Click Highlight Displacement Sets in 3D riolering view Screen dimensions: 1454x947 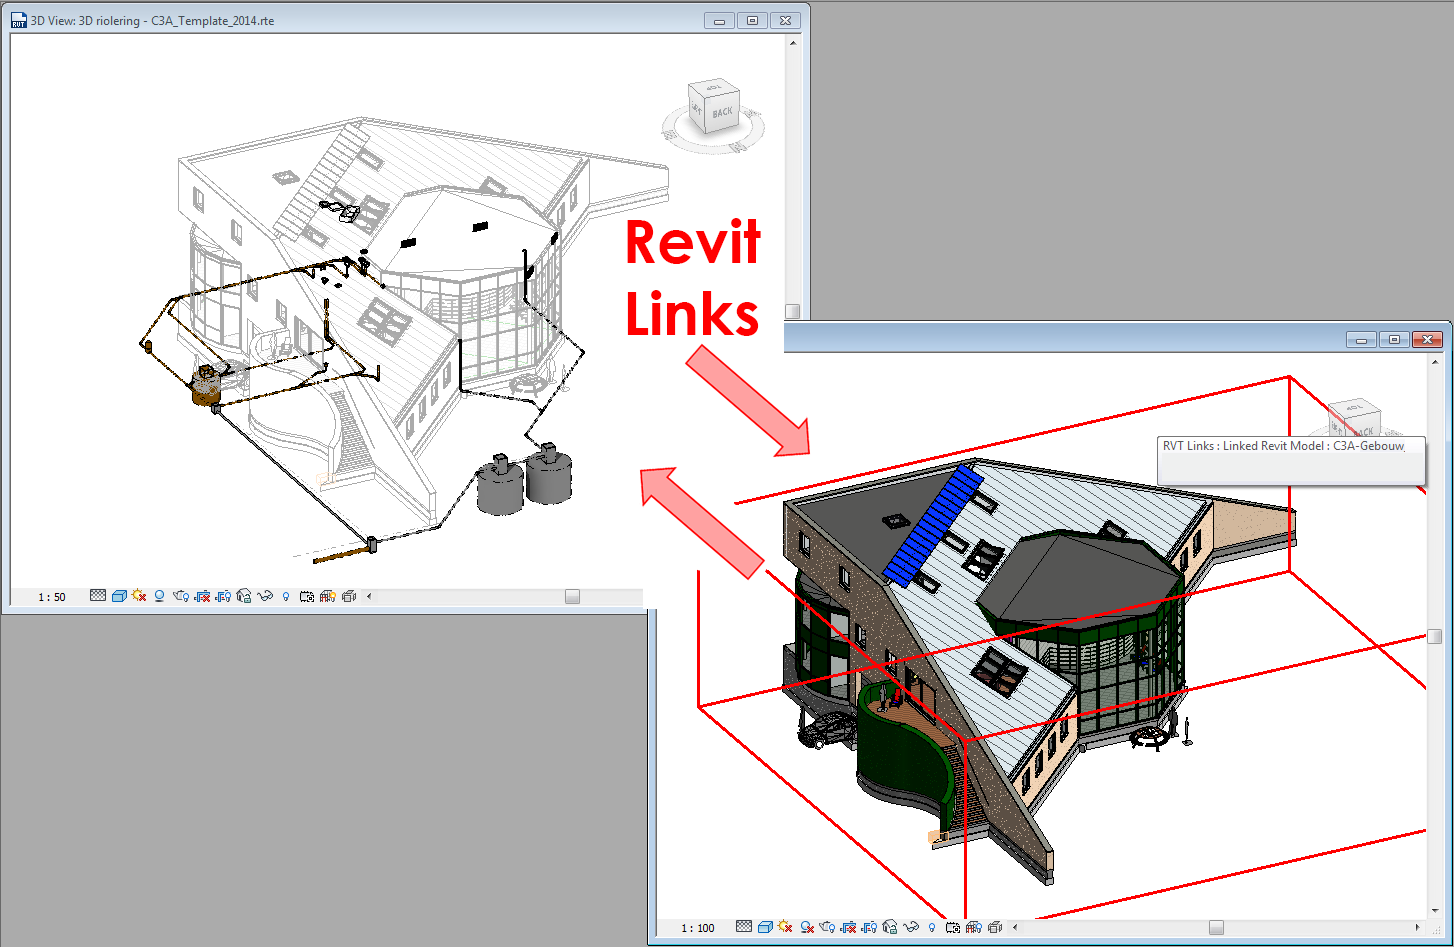(348, 596)
